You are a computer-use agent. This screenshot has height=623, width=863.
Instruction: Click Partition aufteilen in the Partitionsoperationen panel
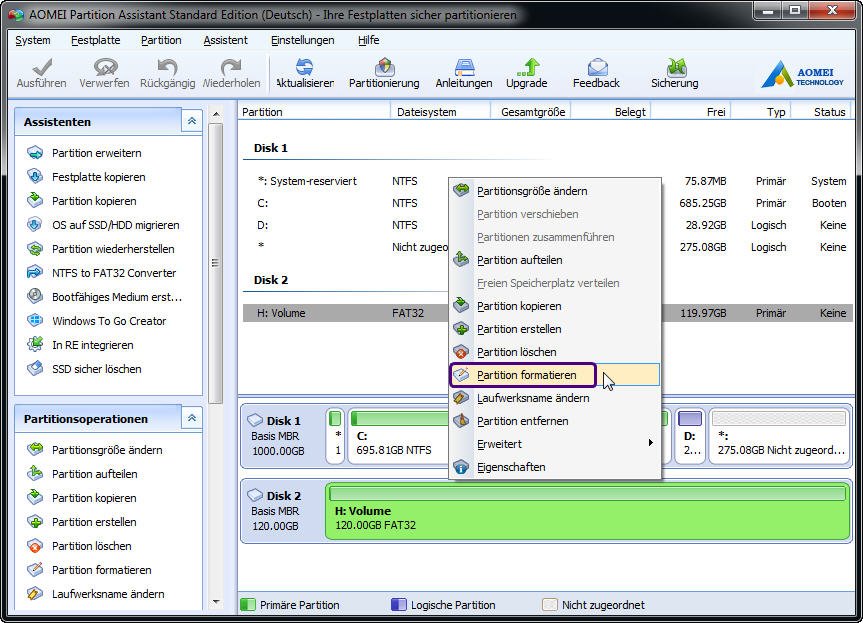point(95,474)
